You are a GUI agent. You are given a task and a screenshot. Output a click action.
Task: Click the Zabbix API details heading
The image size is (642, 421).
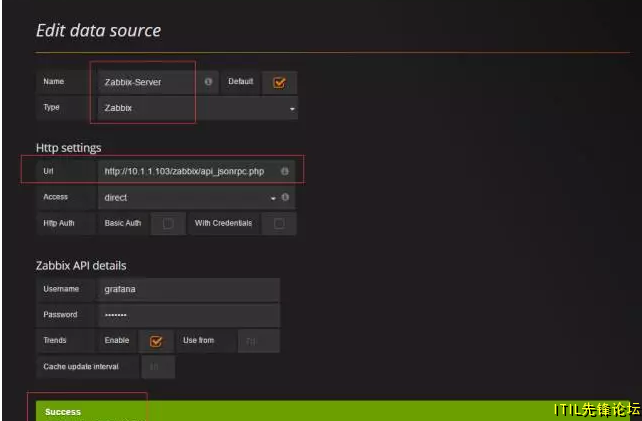[x=81, y=266]
